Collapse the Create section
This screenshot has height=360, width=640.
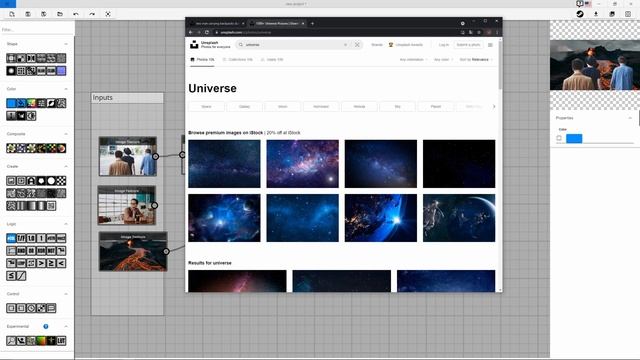pos(66,167)
